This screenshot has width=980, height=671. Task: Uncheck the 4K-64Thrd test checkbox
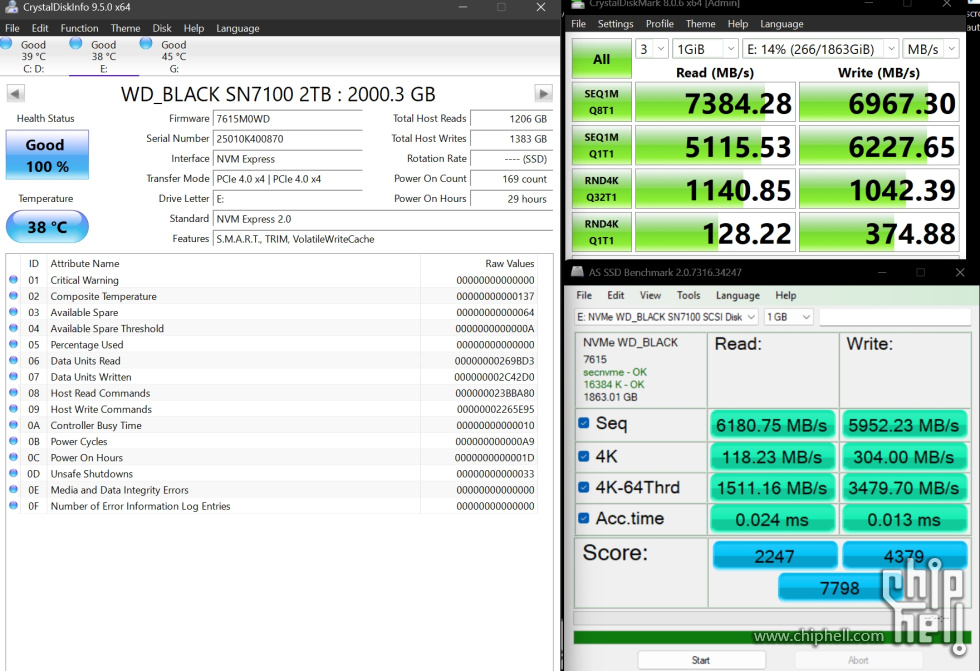pos(584,487)
